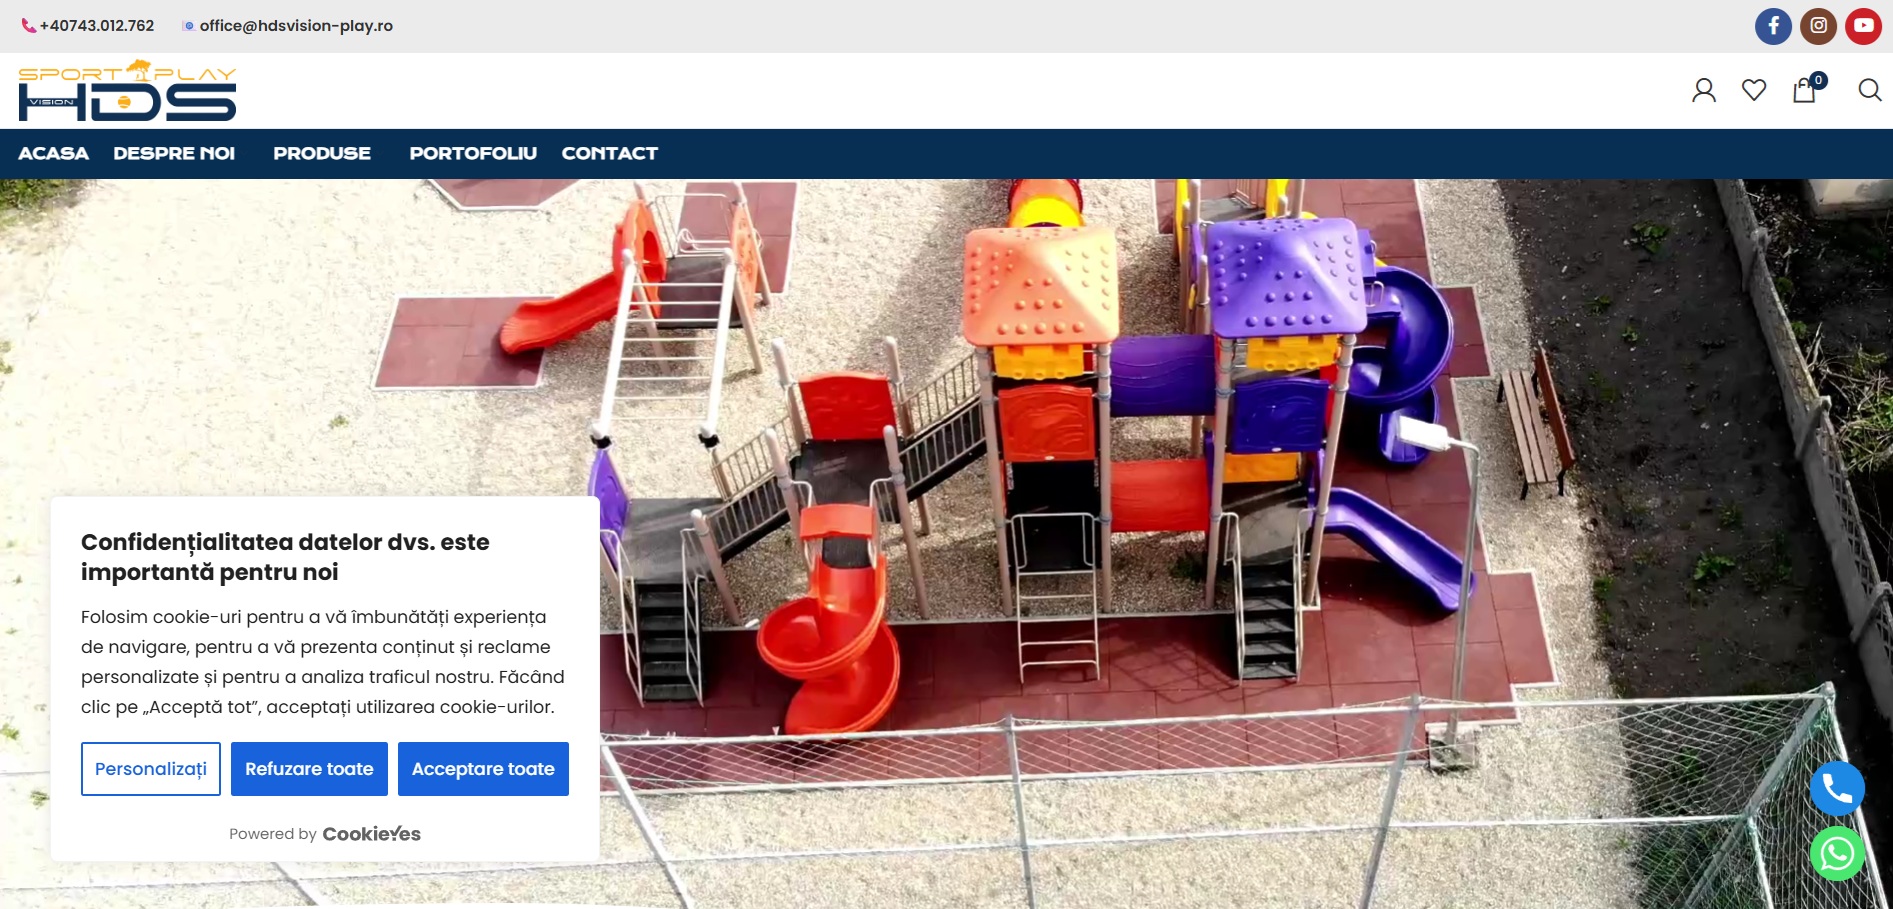
Task: Open the Instagram profile icon
Action: coord(1818,26)
